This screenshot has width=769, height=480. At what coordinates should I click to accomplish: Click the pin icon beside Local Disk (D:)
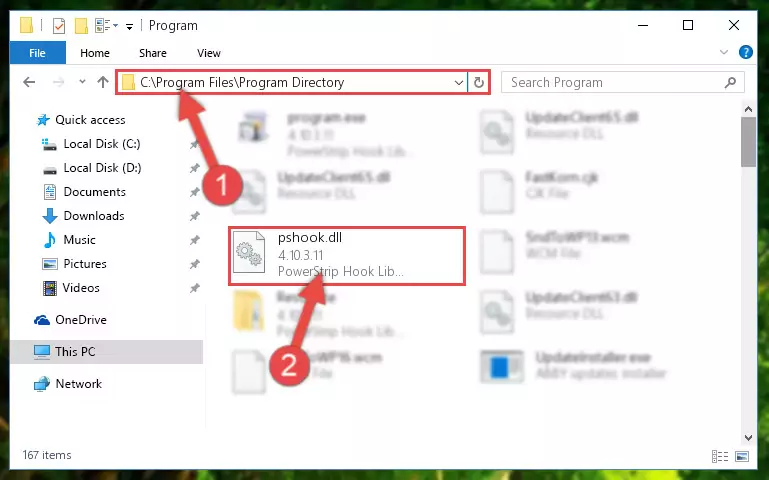pyautogui.click(x=195, y=168)
